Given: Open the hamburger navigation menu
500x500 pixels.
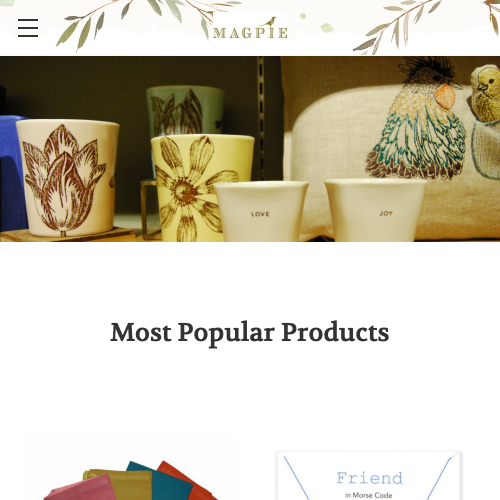Looking at the screenshot, I should (28, 28).
